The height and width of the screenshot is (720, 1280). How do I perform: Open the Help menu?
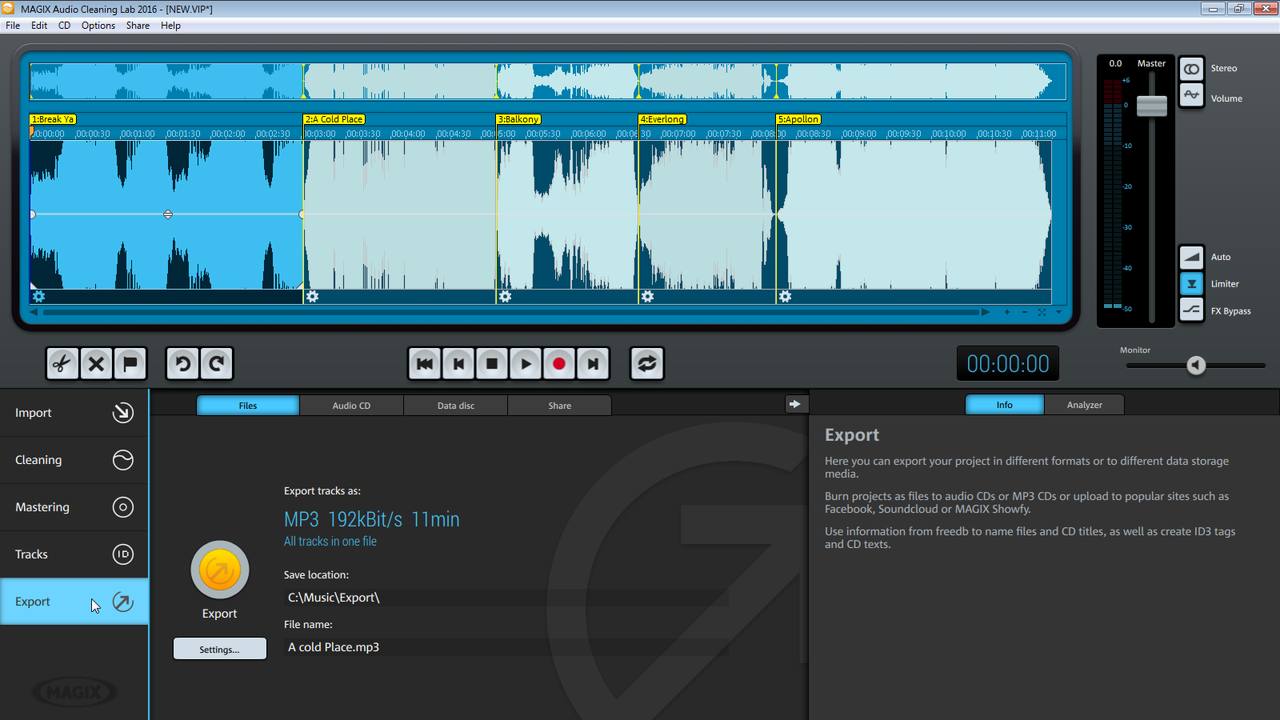click(171, 26)
